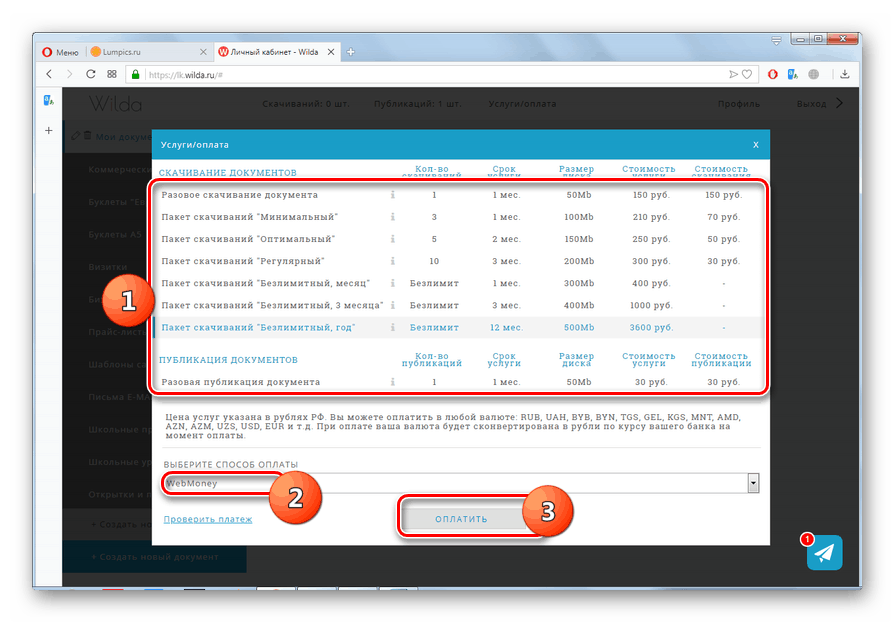Image resolution: width=895 pixels, height=623 pixels.
Task: Click the 1000 руб. price cell
Action: coord(651,306)
